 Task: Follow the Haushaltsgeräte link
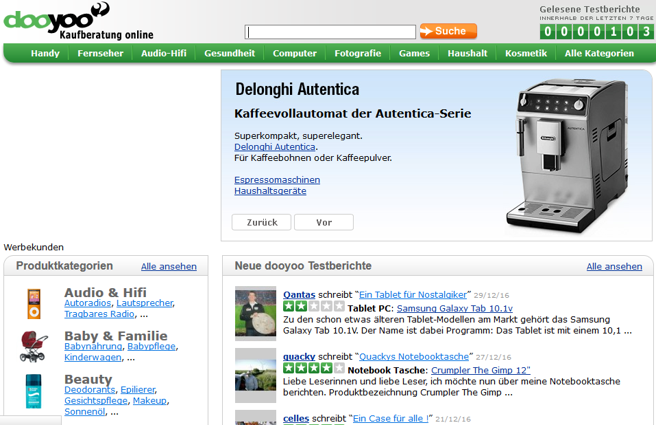click(270, 191)
